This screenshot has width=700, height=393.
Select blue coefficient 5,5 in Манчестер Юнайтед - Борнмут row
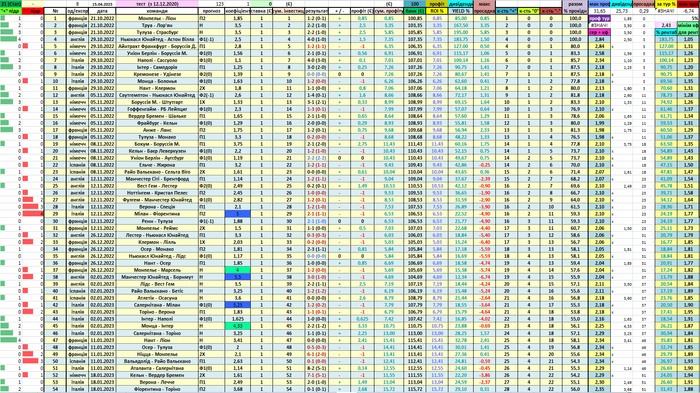click(237, 277)
